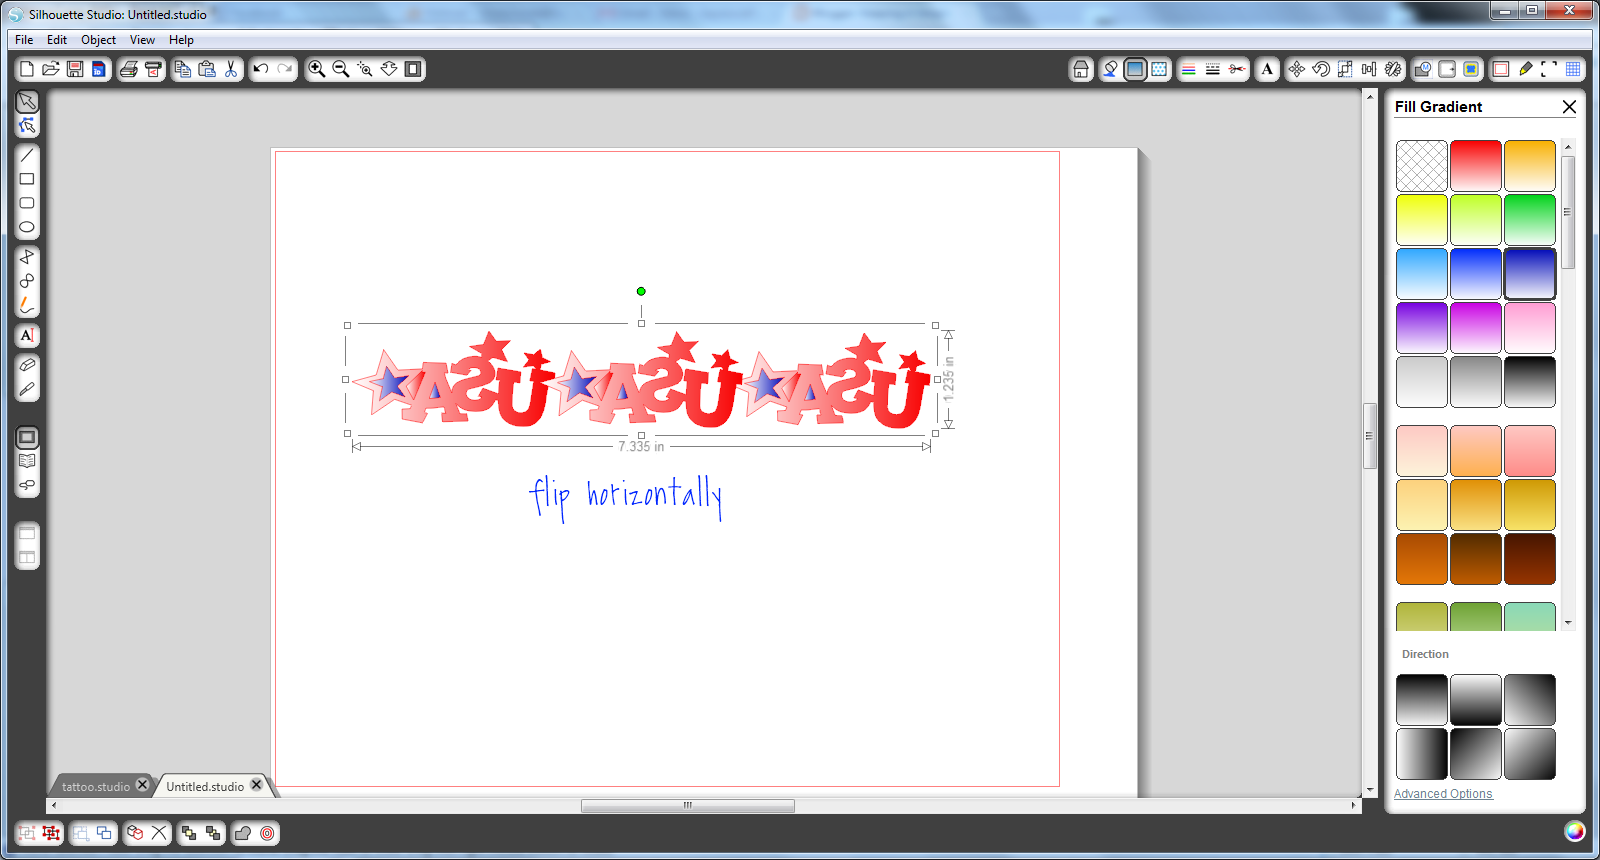
Task: Choose the black-to-white gradient swatch
Action: 1530,382
